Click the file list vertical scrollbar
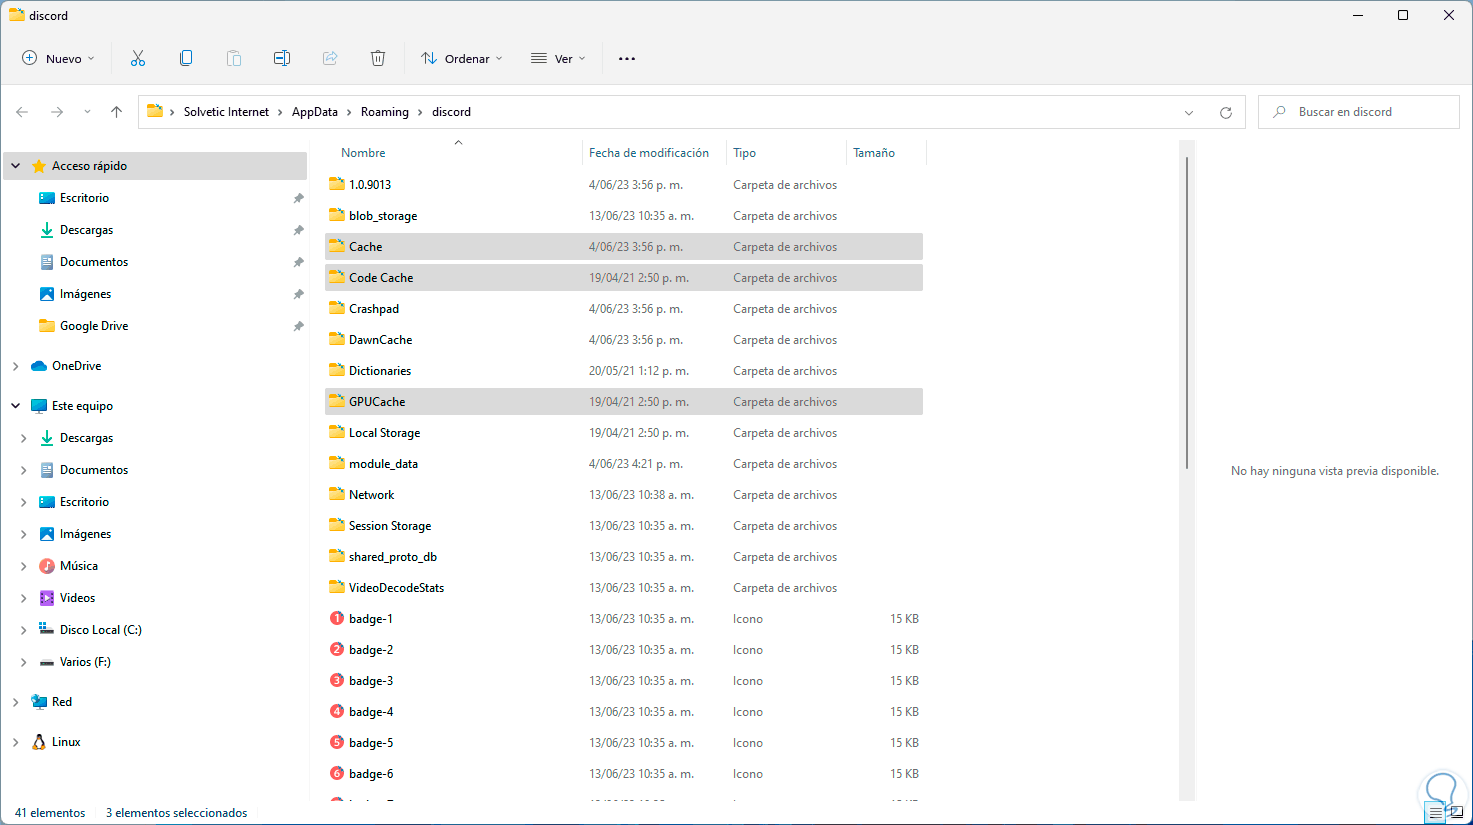1473x825 pixels. (x=1187, y=312)
